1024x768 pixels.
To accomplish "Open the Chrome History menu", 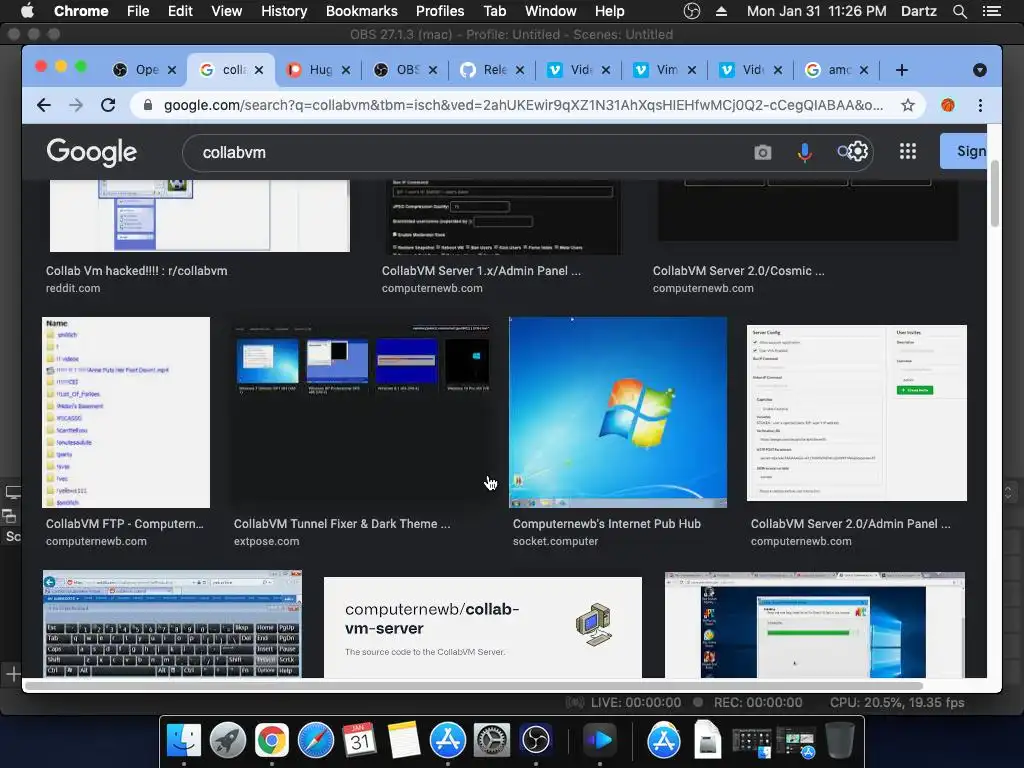I will tap(283, 11).
